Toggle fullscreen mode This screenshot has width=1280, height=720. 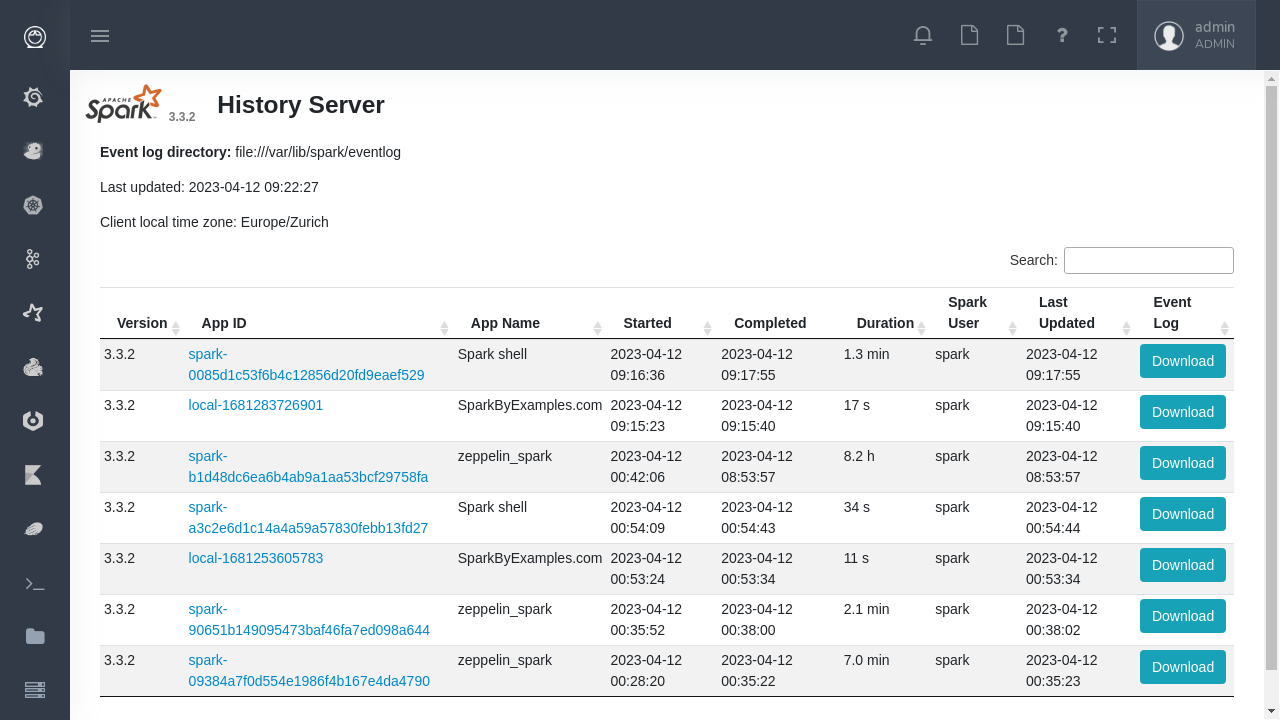[x=1107, y=36]
